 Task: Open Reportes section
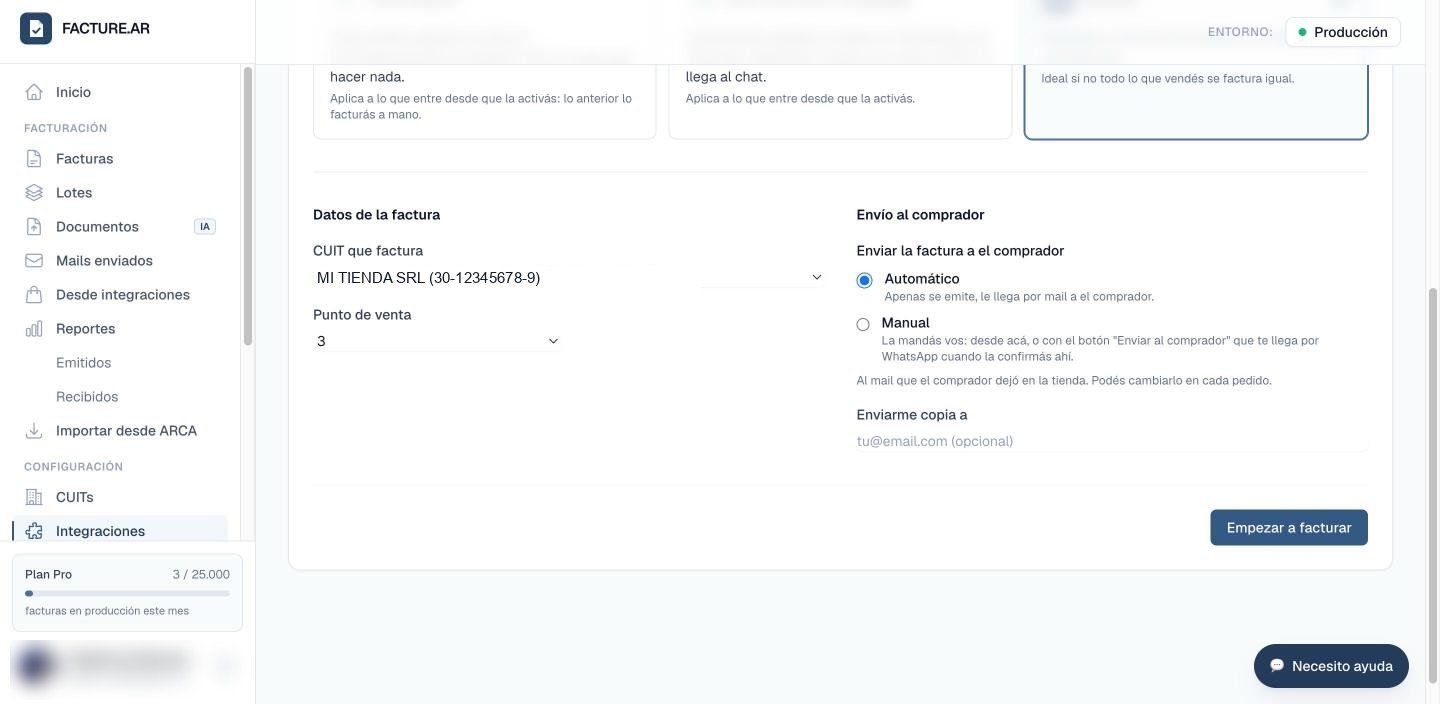(x=120, y=329)
